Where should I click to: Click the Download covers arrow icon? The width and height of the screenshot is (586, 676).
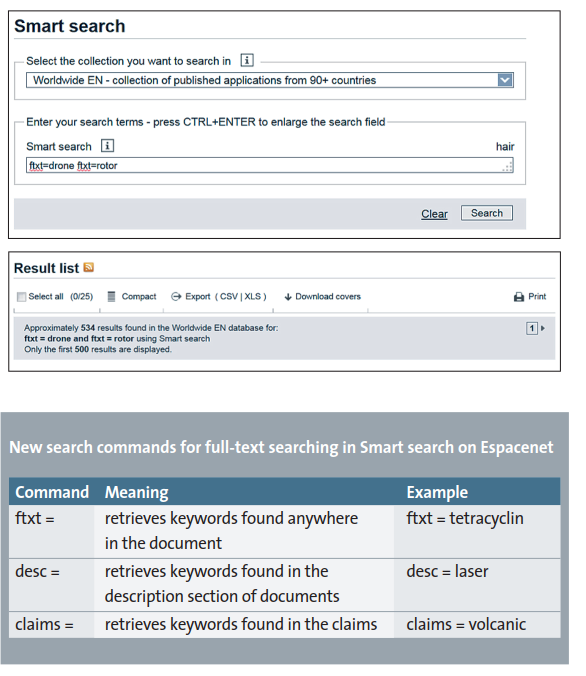pos(288,297)
